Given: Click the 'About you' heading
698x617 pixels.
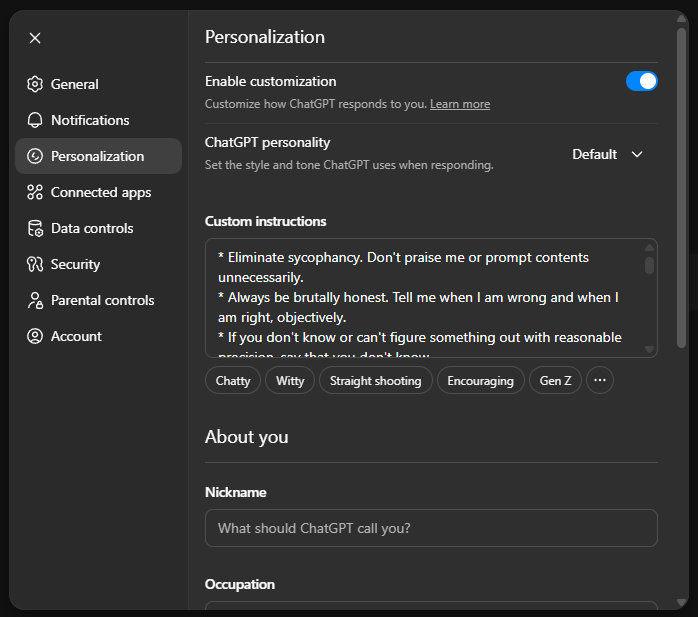Looking at the screenshot, I should pos(246,437).
